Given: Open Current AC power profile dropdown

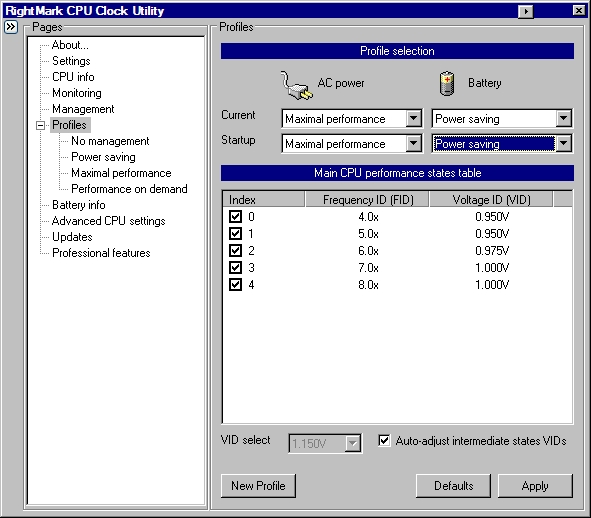Looking at the screenshot, I should coord(413,119).
